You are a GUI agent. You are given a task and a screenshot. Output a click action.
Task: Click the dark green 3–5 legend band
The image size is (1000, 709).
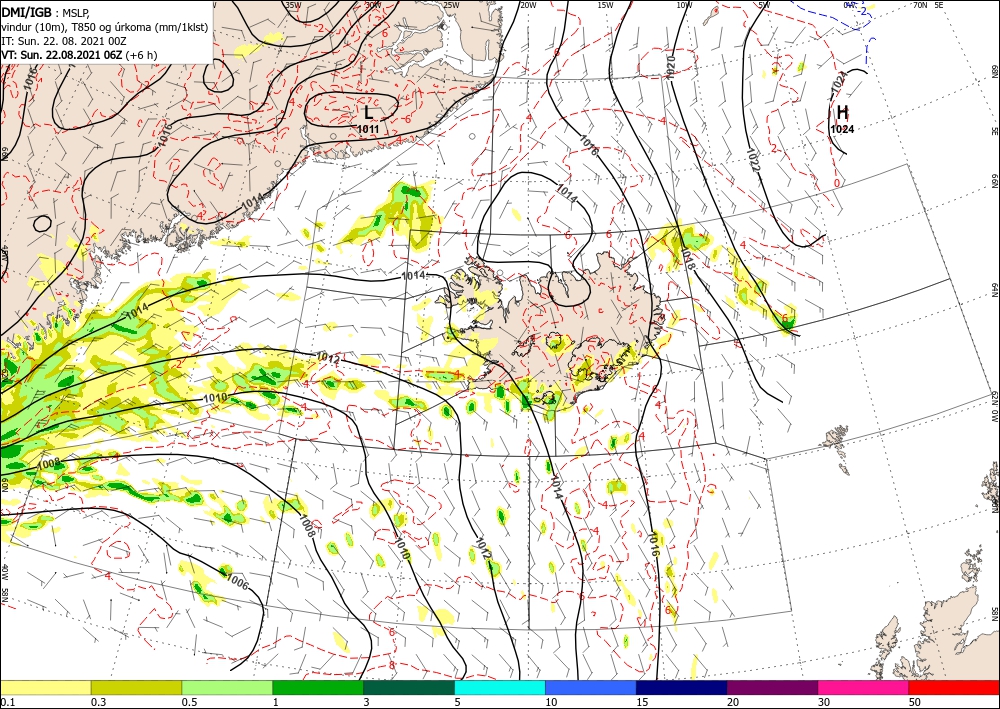pyautogui.click(x=409, y=687)
